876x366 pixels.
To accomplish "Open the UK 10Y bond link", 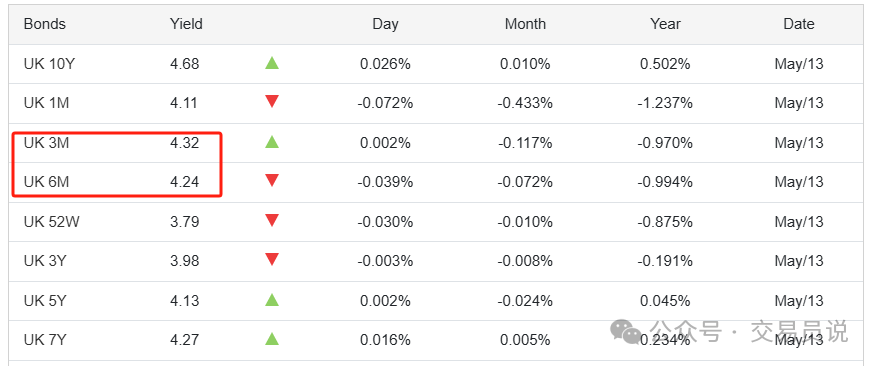I will pos(49,64).
